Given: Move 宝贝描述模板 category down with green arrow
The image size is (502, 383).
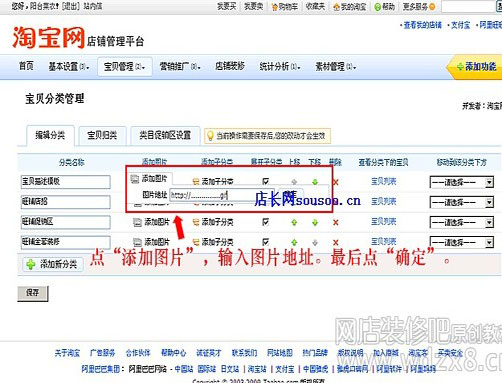Looking at the screenshot, I should pos(315,182).
